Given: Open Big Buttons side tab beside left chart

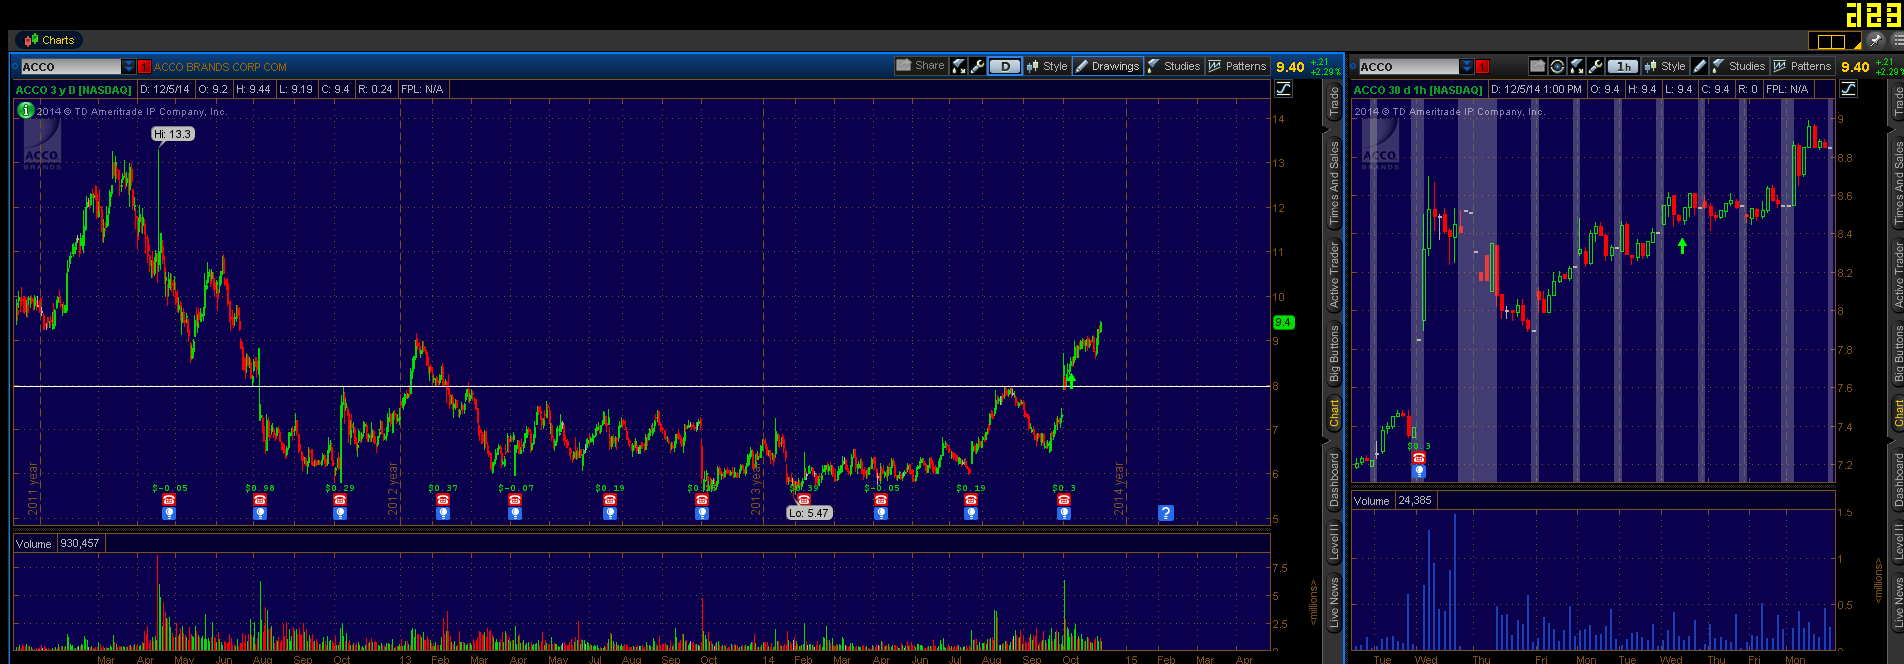Looking at the screenshot, I should pos(1334,353).
